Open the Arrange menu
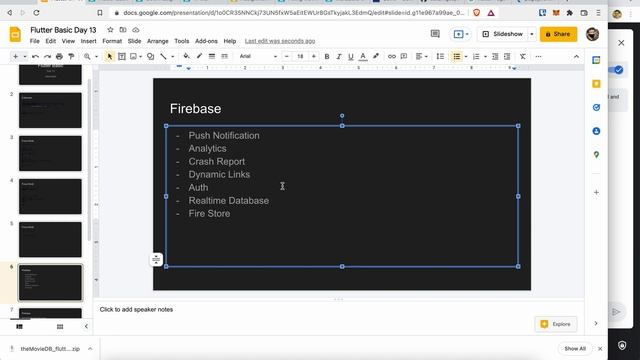Viewport: 640px width, 360px height. pos(158,41)
